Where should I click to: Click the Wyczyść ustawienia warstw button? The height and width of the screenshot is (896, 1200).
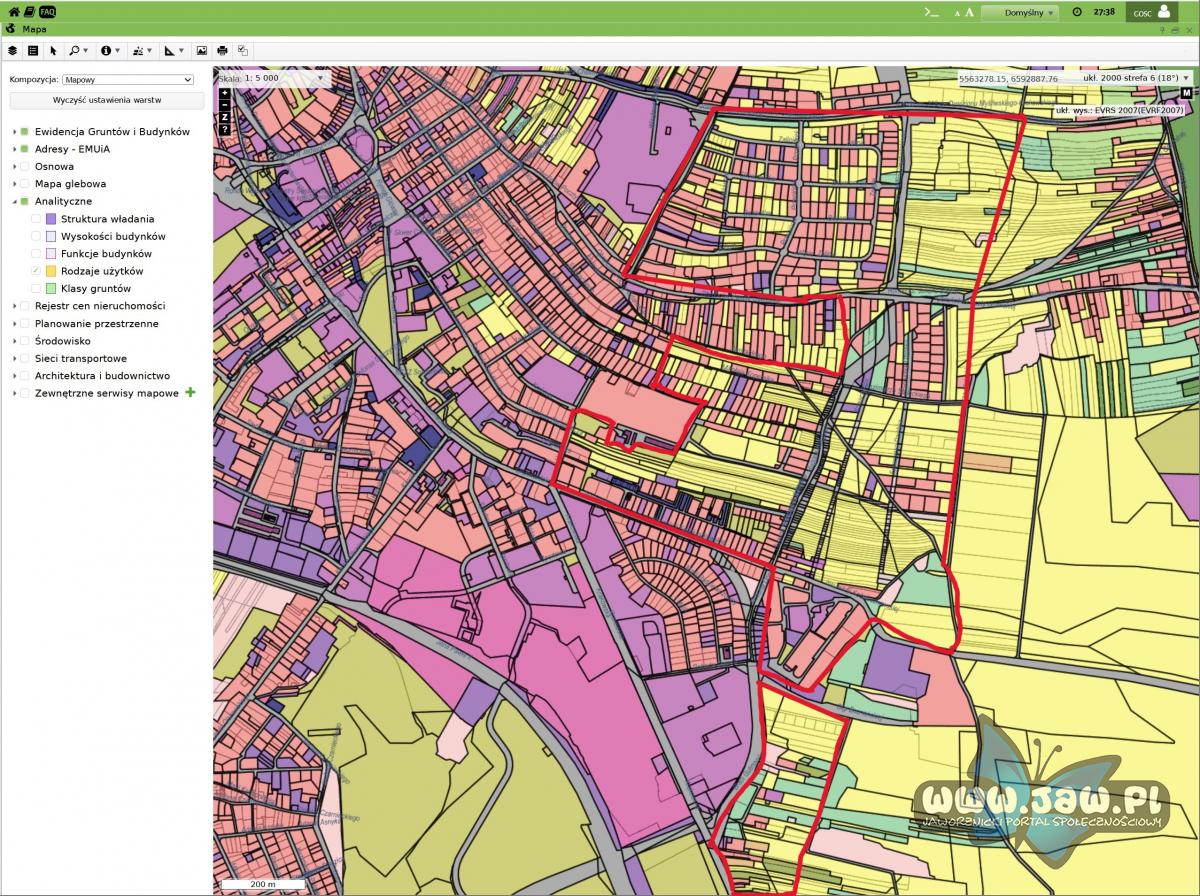coord(107,101)
